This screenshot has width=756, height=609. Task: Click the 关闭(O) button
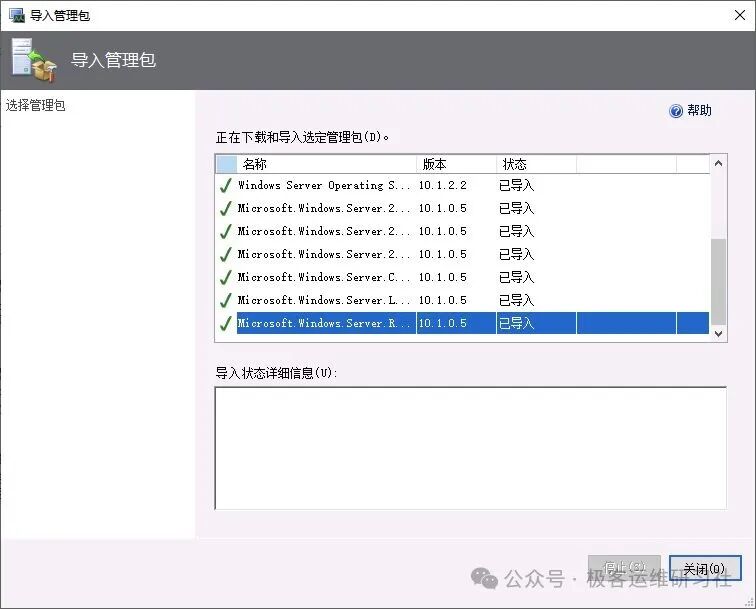704,568
